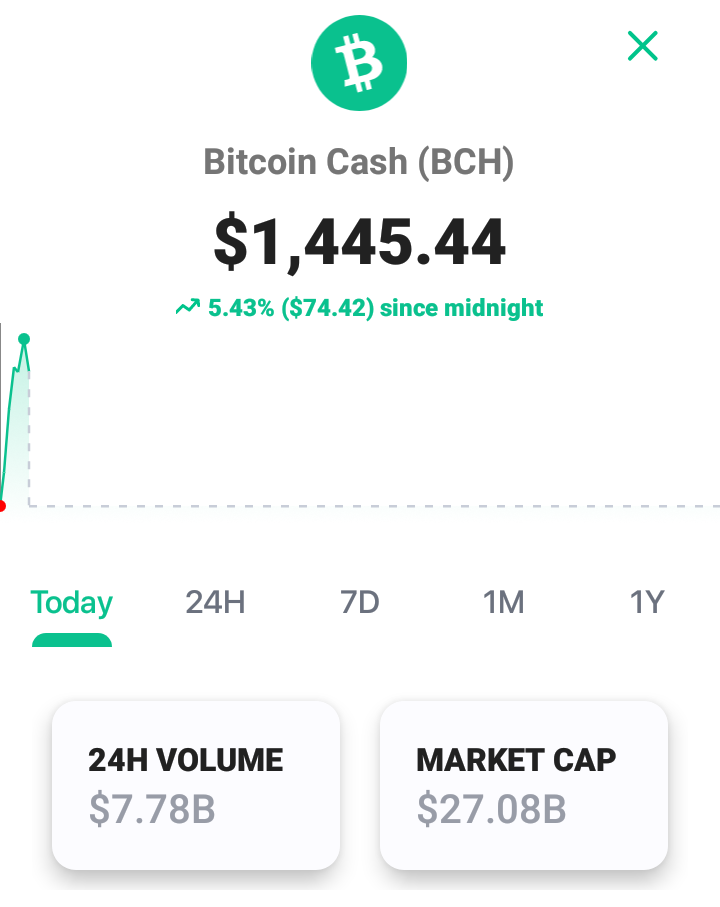Click the 24H VOLUME card
This screenshot has width=720, height=907.
196,785
